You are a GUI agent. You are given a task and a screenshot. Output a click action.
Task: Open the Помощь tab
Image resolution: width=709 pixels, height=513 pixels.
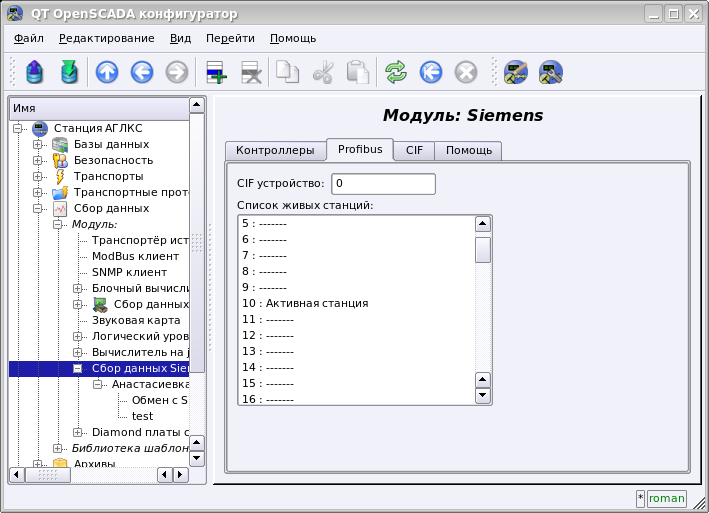click(468, 151)
